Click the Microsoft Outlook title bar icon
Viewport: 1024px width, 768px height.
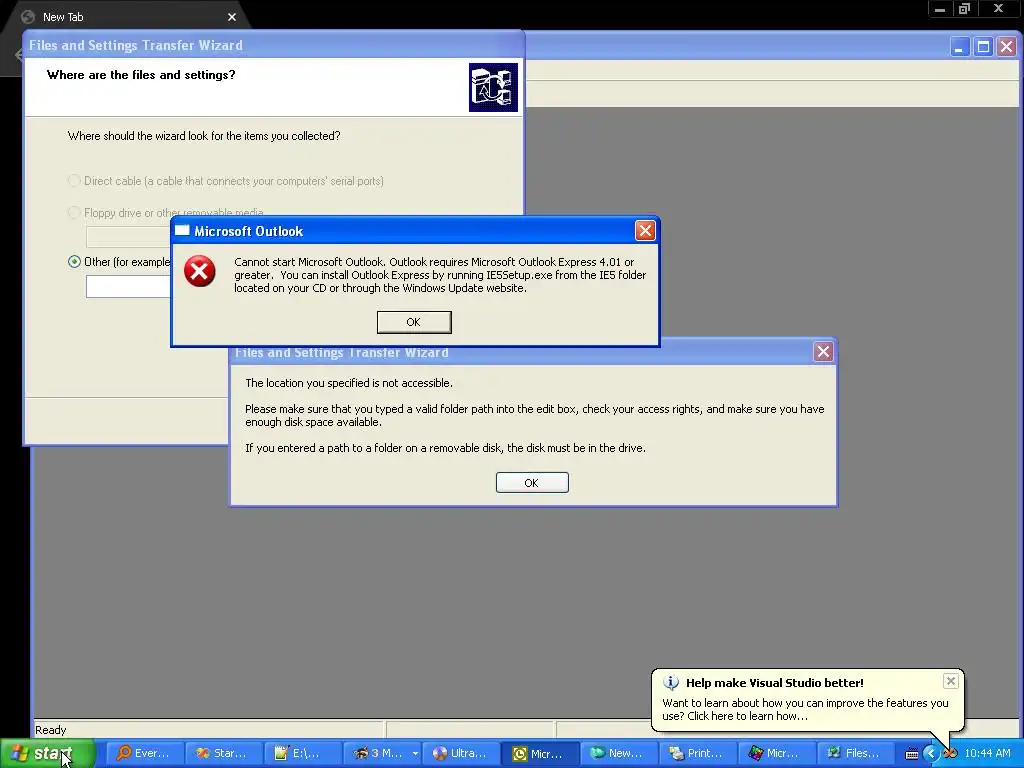click(x=182, y=231)
